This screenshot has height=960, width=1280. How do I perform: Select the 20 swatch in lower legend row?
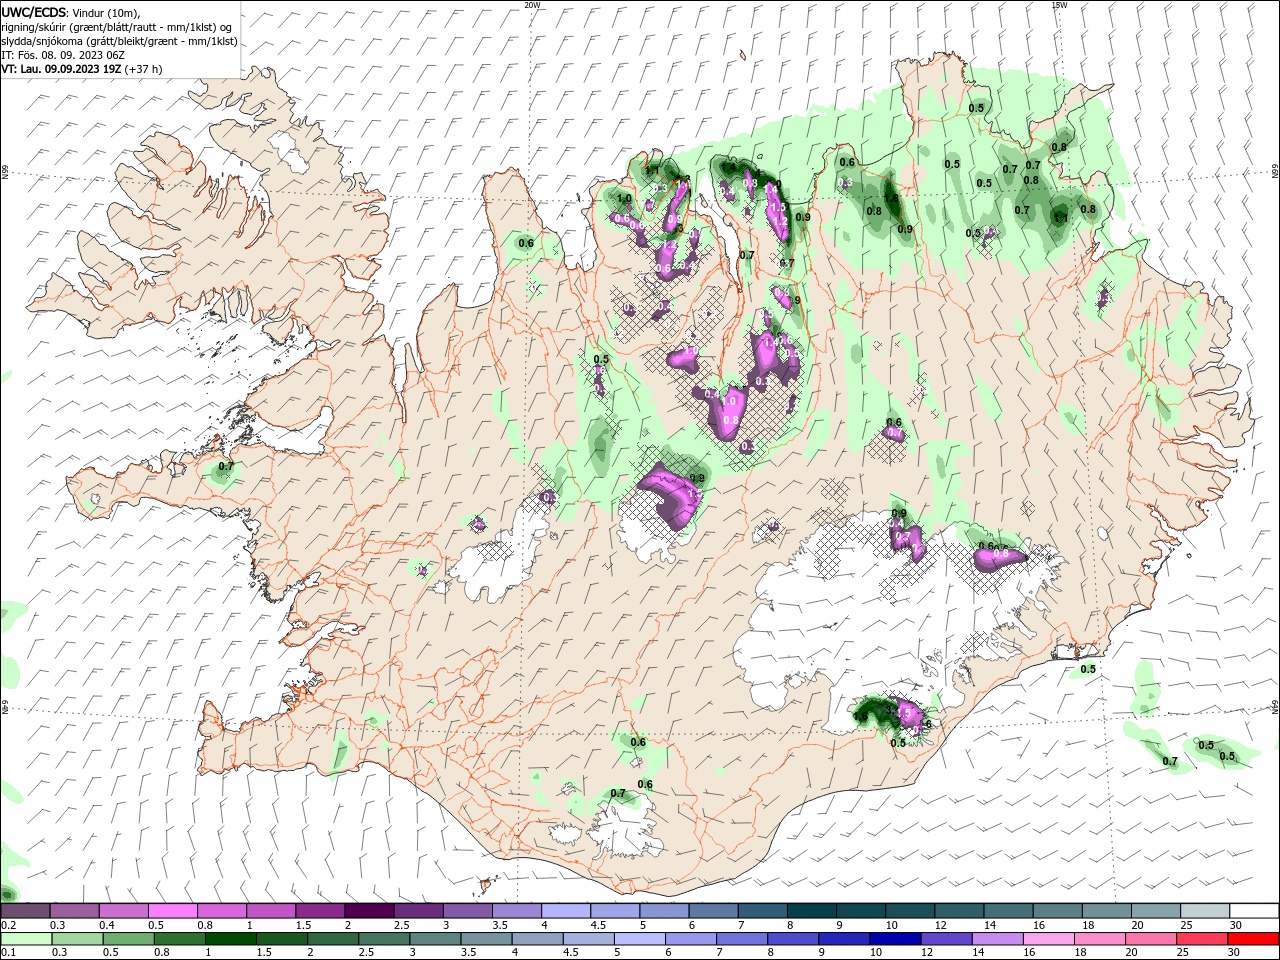[x=1151, y=939]
